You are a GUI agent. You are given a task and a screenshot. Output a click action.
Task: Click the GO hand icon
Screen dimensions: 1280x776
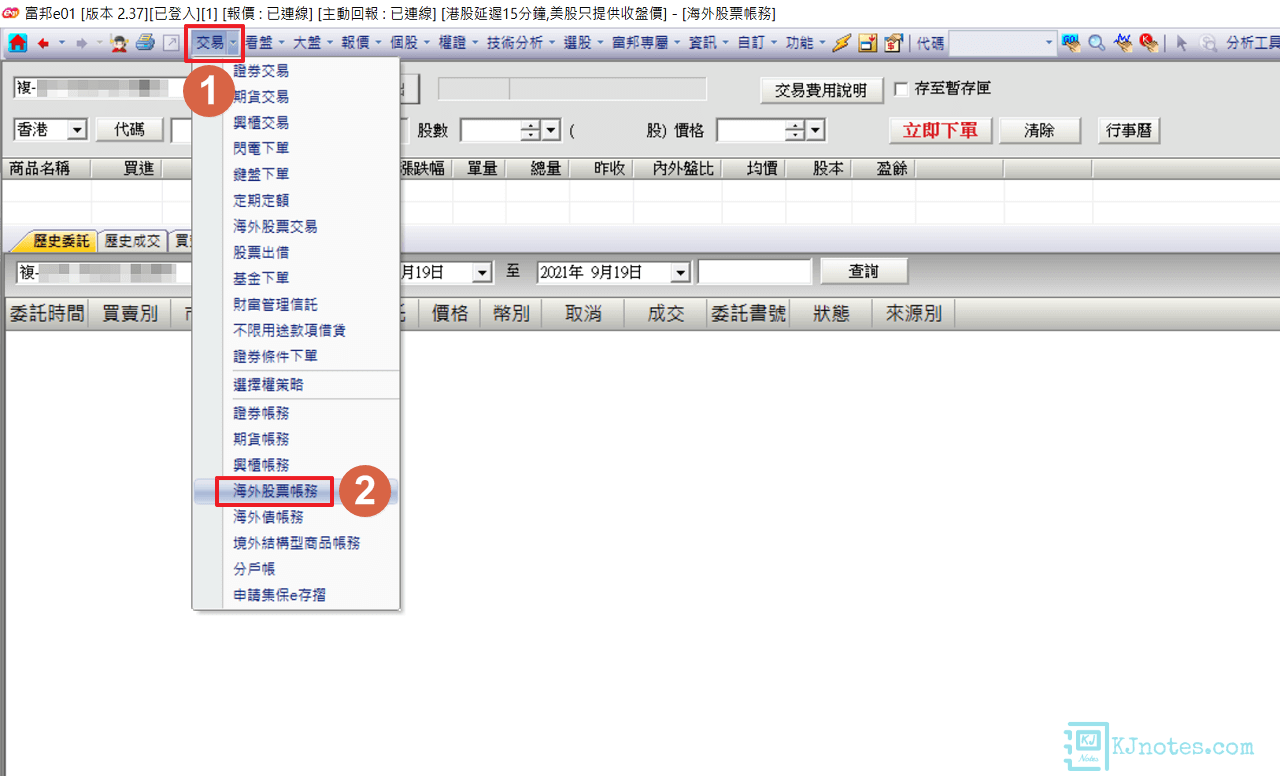pyautogui.click(x=1071, y=43)
